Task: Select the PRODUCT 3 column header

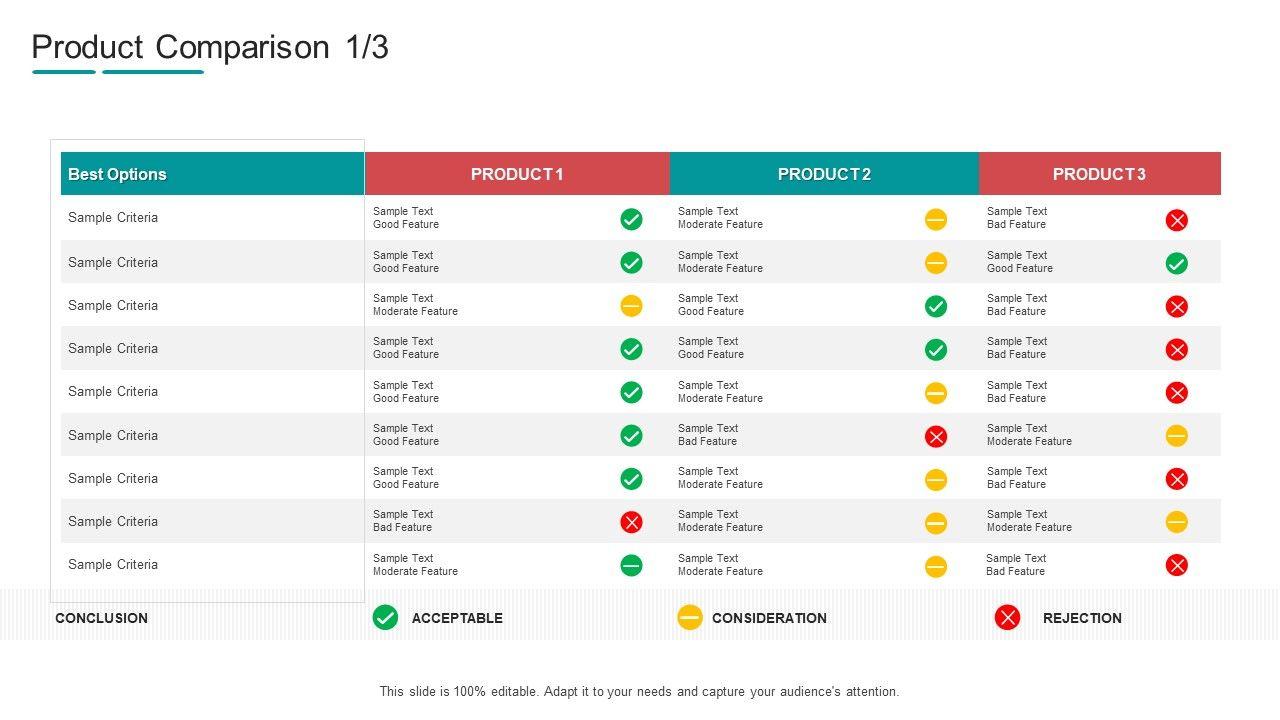Action: pos(1099,174)
